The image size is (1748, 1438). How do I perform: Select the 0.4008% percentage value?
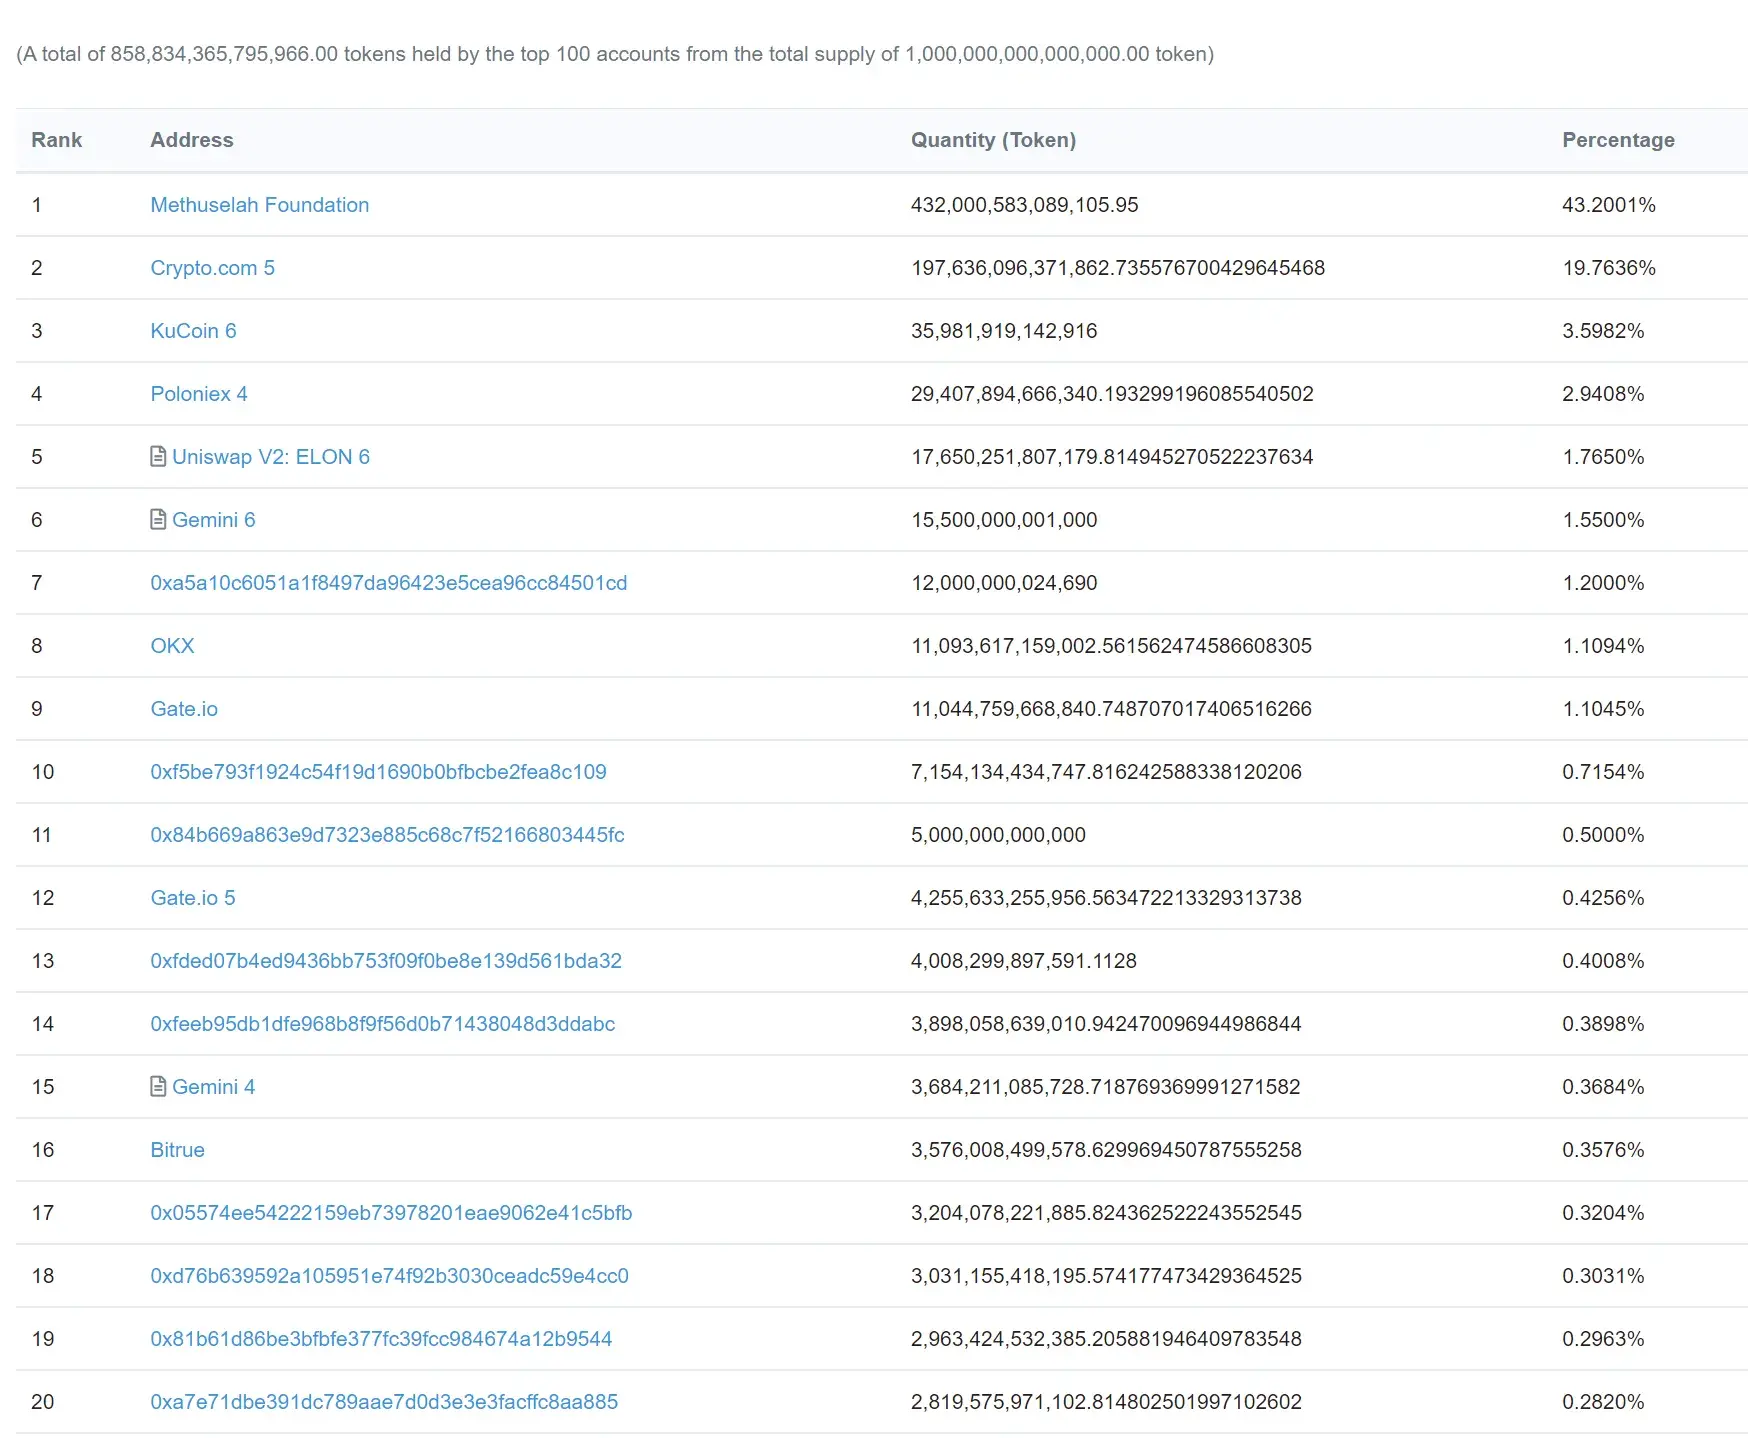click(x=1603, y=961)
